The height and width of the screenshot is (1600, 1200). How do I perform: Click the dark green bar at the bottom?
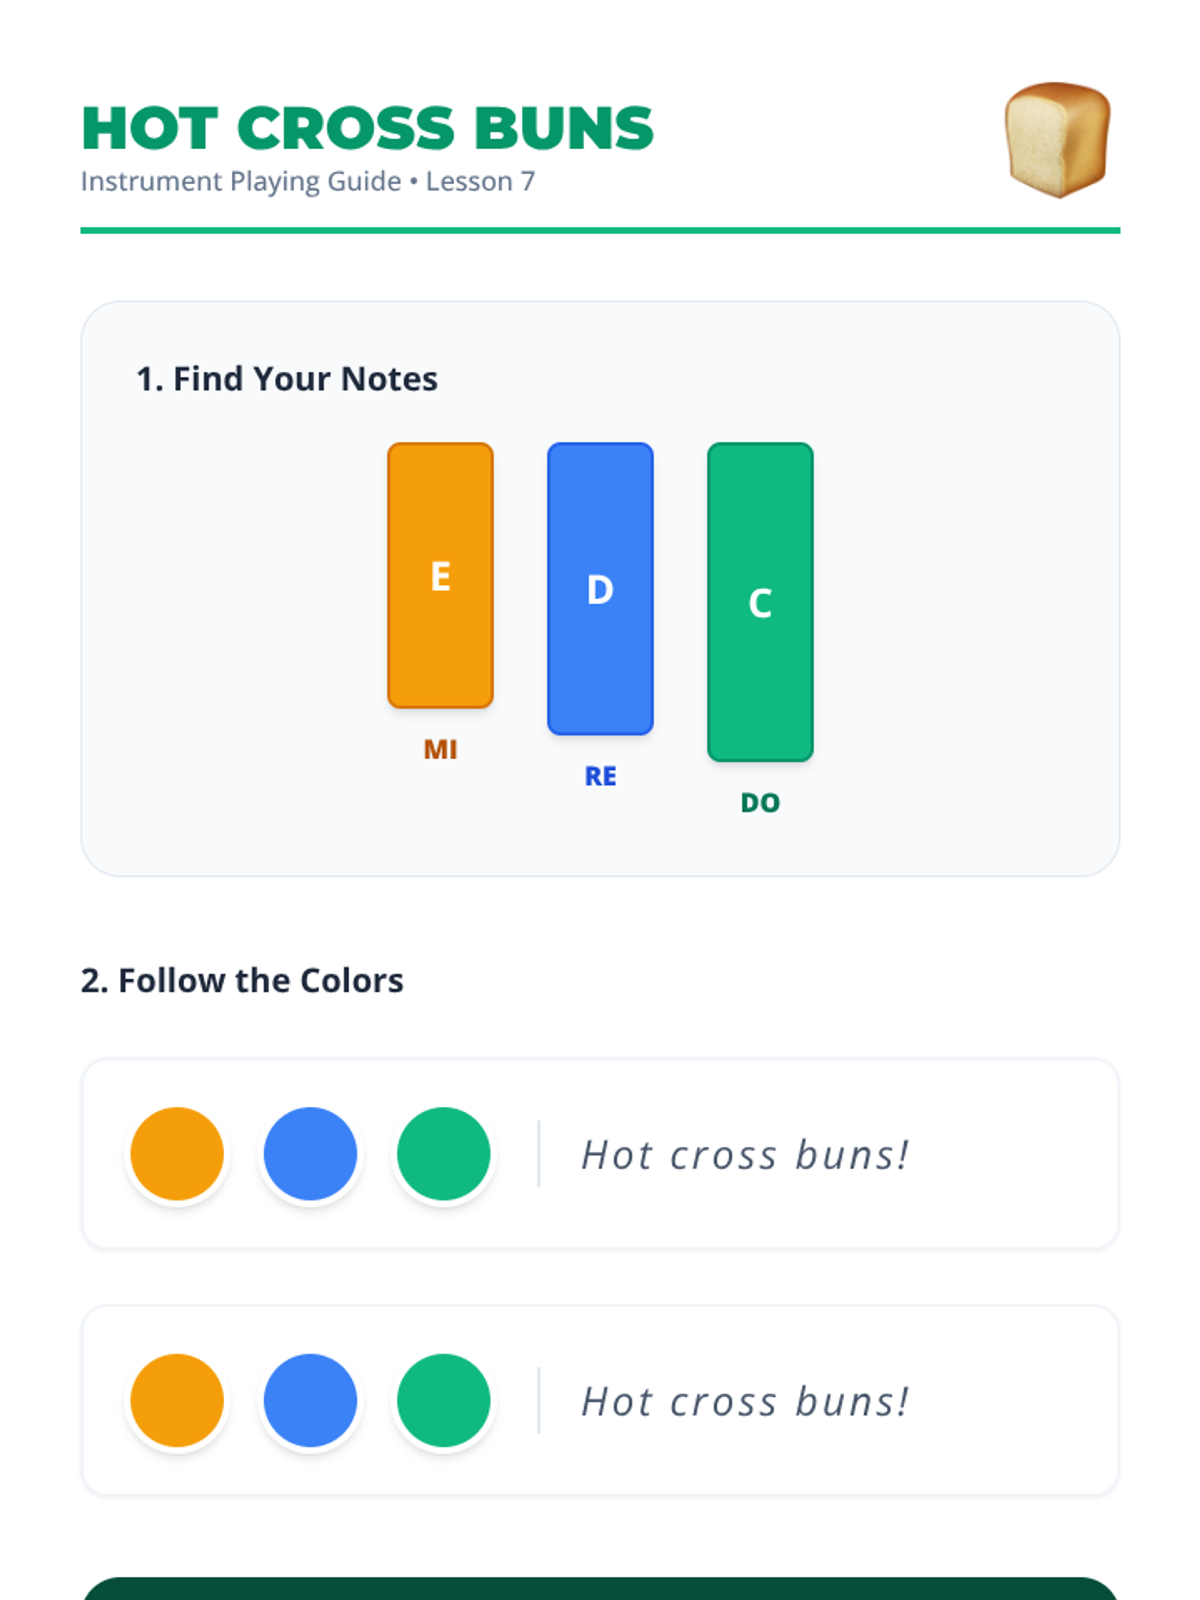pyautogui.click(x=600, y=1589)
